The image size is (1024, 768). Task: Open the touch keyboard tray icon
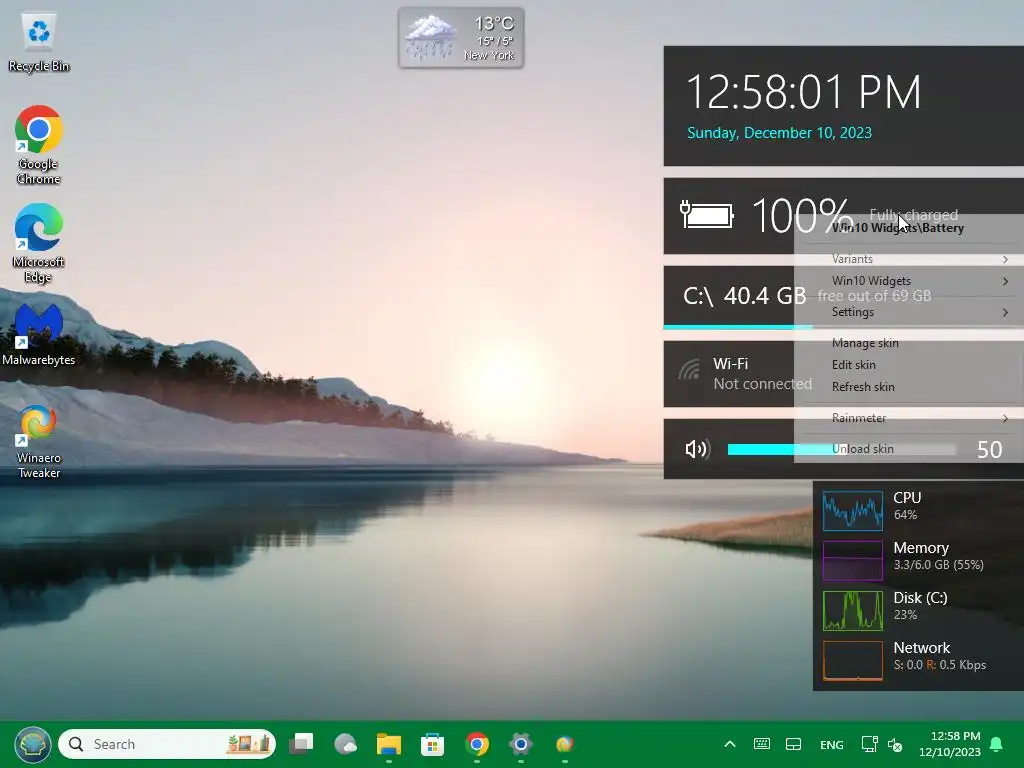click(761, 744)
